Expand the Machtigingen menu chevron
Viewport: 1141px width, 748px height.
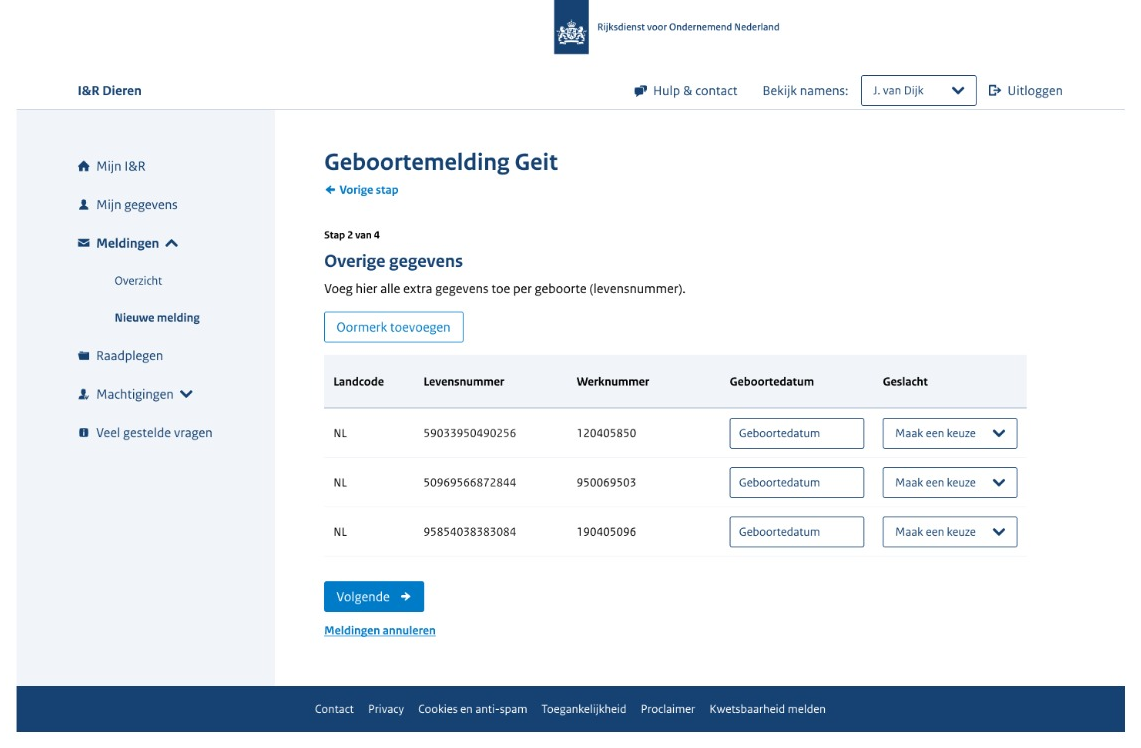pyautogui.click(x=186, y=394)
